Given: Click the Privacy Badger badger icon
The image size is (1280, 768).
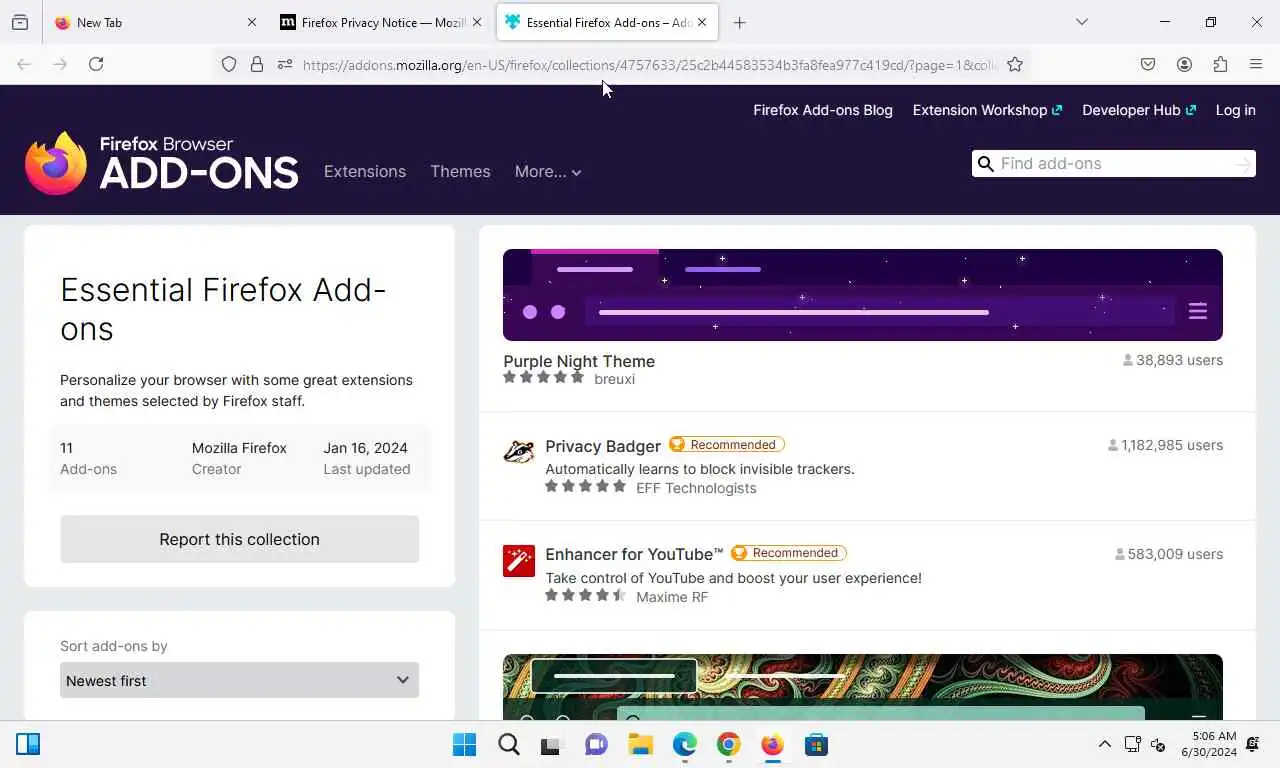Looking at the screenshot, I should [519, 452].
